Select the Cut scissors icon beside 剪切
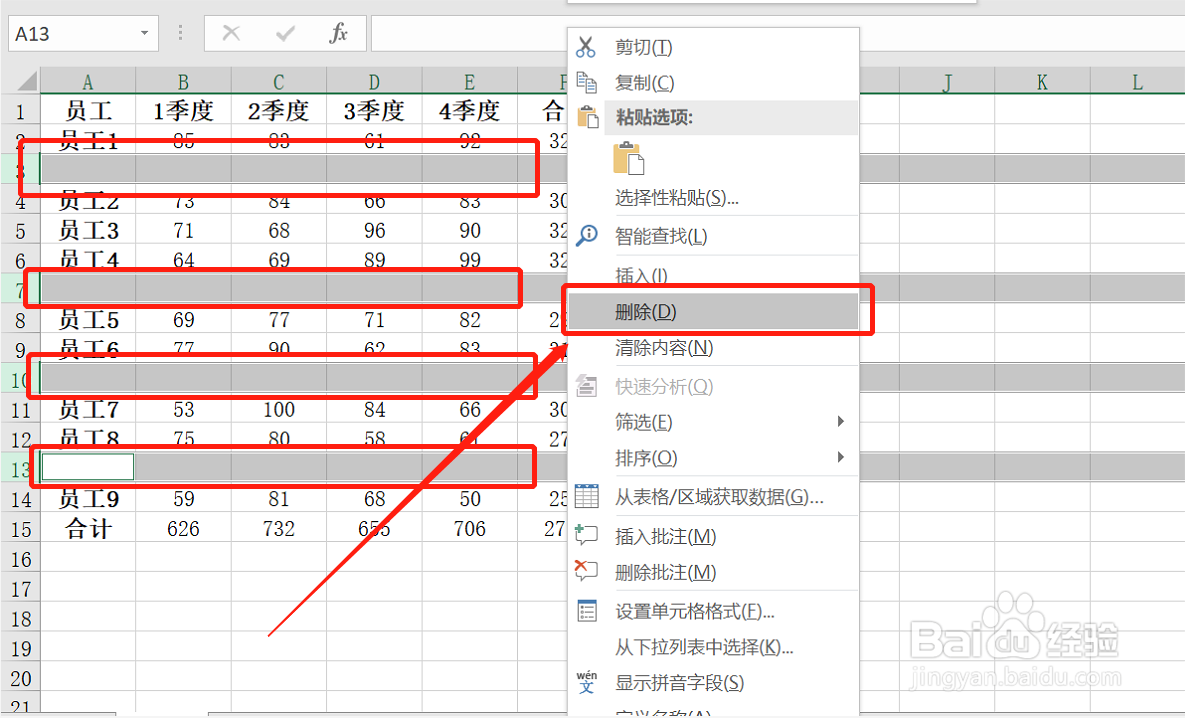This screenshot has width=1185, height=718. (x=588, y=47)
